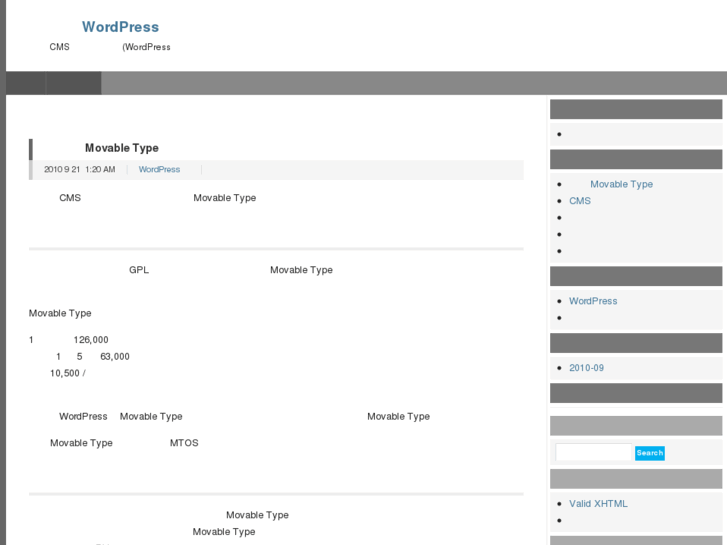
Task: Select the second dark navigation menu item
Action: tap(74, 83)
